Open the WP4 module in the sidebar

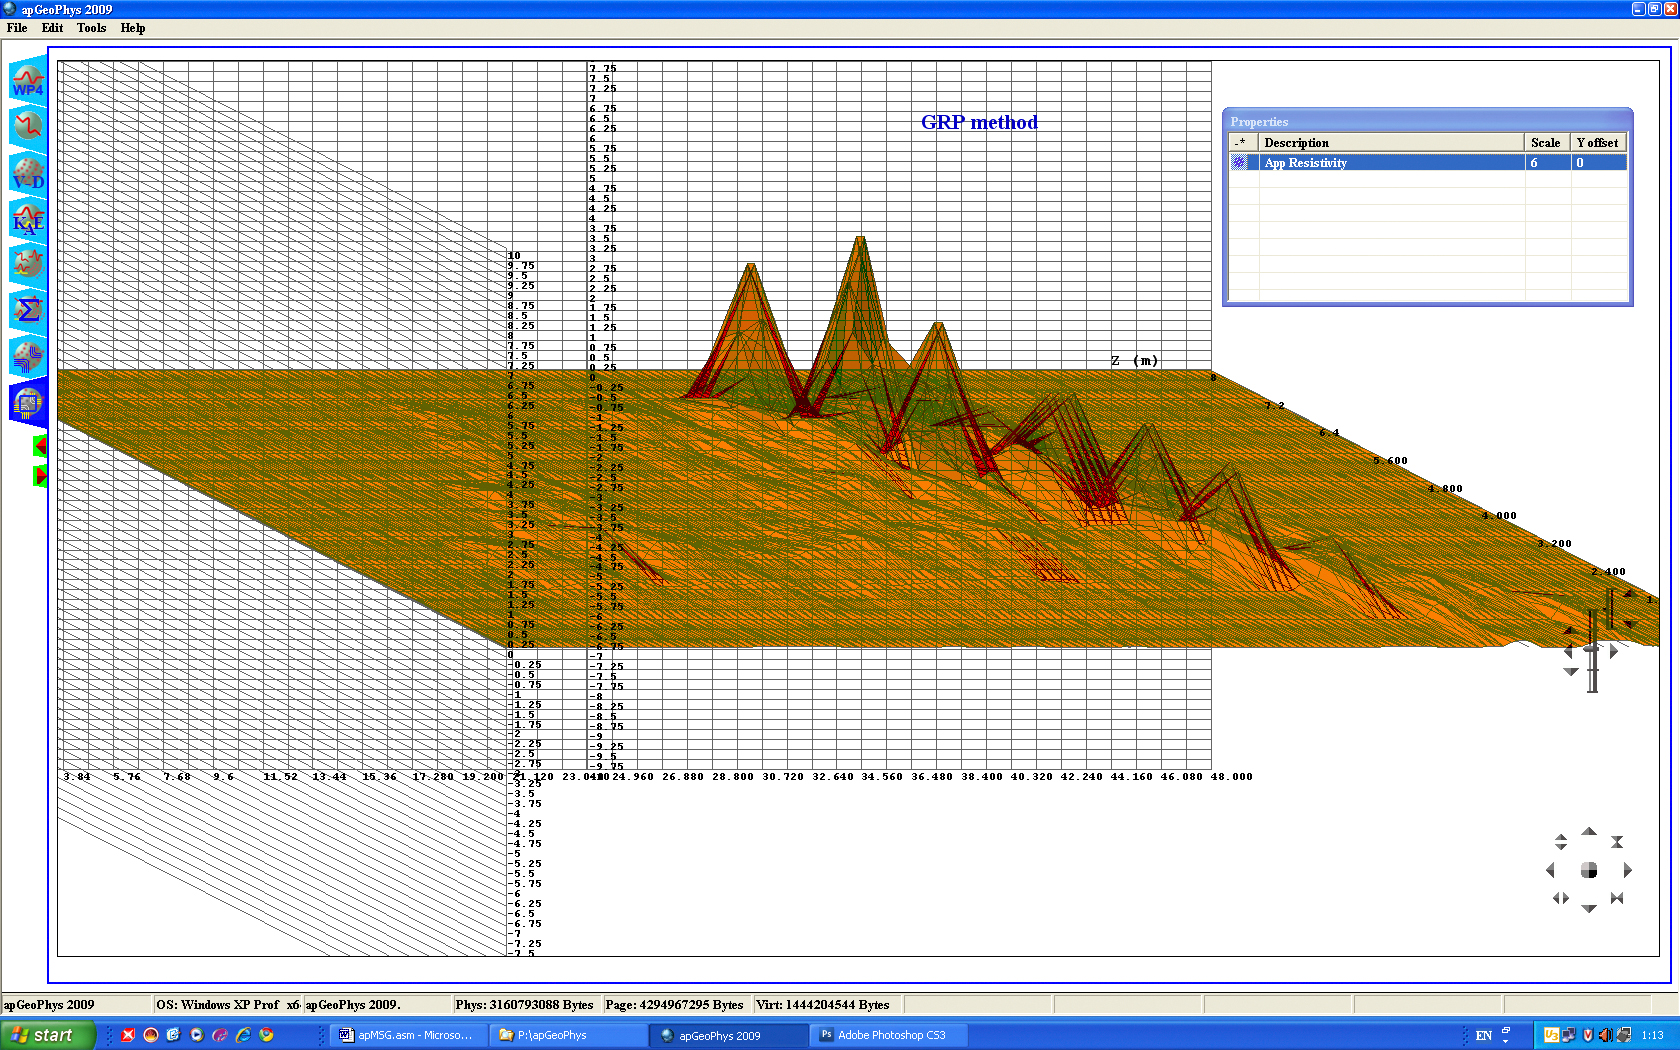click(x=28, y=81)
